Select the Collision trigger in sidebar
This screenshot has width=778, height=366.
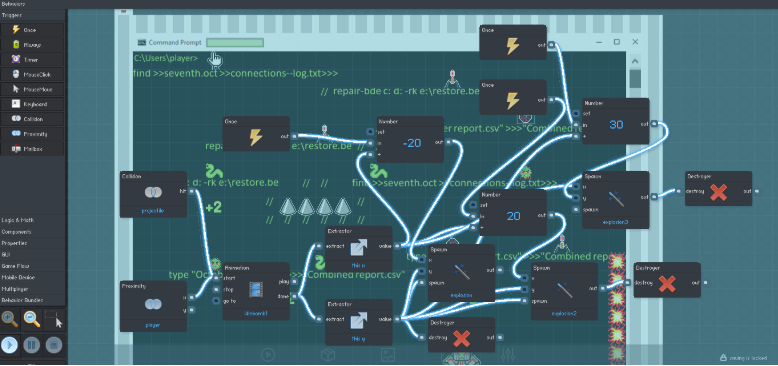(x=32, y=119)
